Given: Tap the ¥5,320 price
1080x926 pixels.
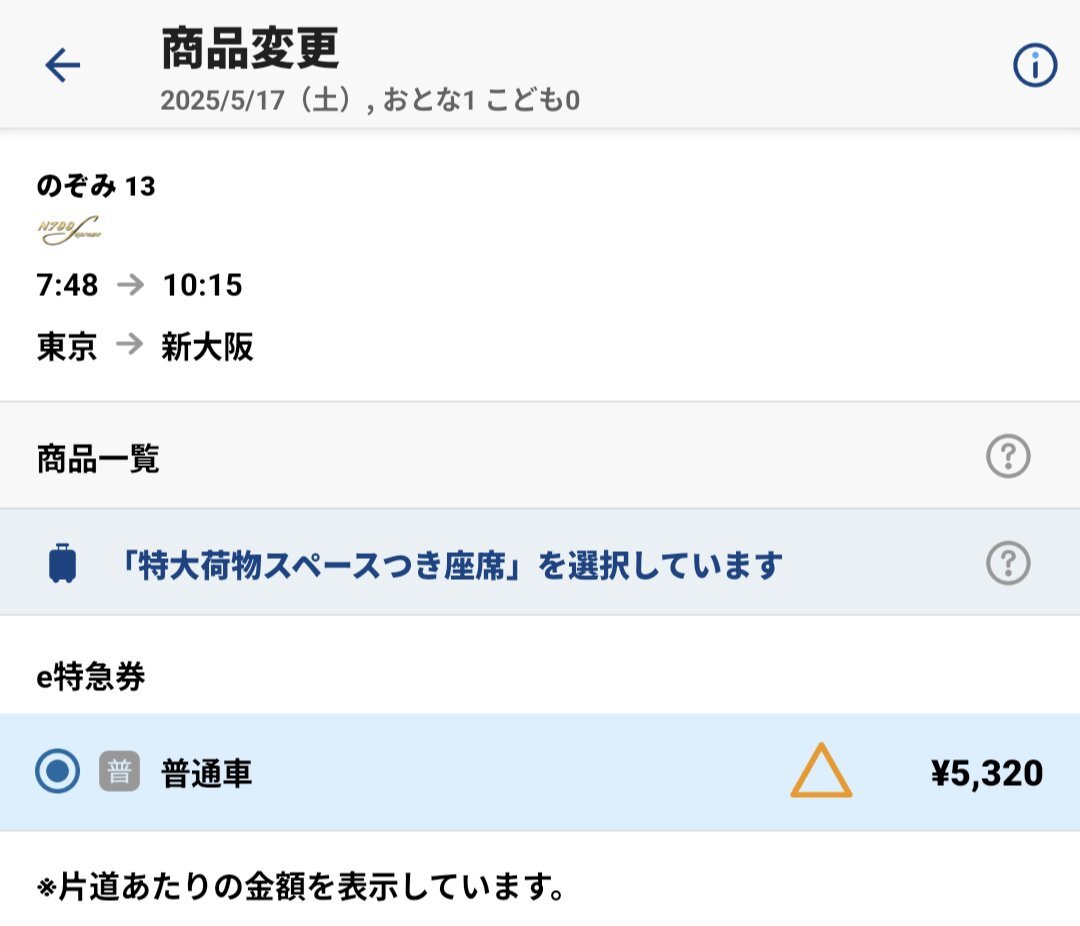Looking at the screenshot, I should 986,772.
